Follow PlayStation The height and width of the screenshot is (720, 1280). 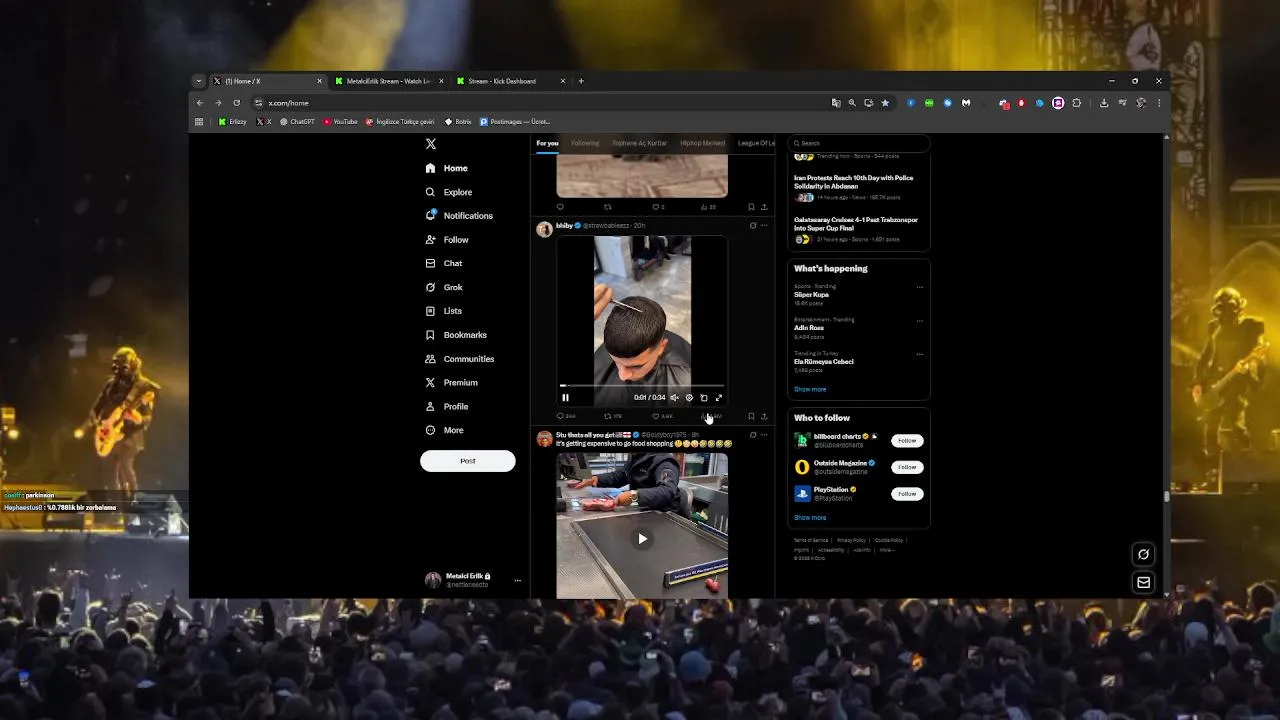click(x=907, y=494)
